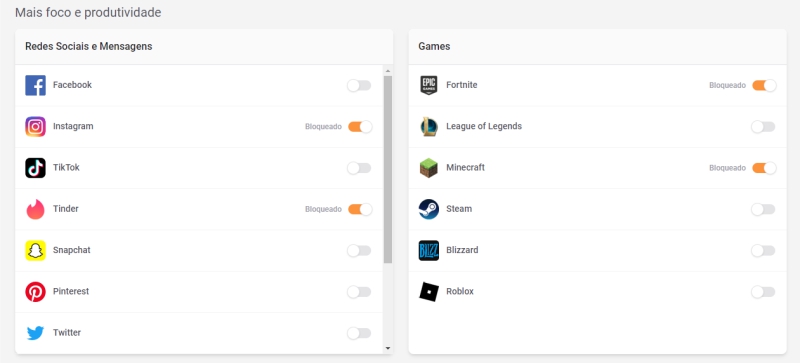Click the Tinder flame icon
Viewport: 800px width, 363px height.
pyautogui.click(x=35, y=209)
